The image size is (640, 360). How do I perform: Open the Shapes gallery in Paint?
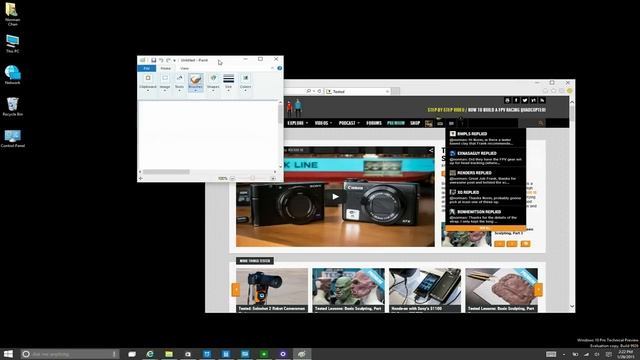(213, 82)
